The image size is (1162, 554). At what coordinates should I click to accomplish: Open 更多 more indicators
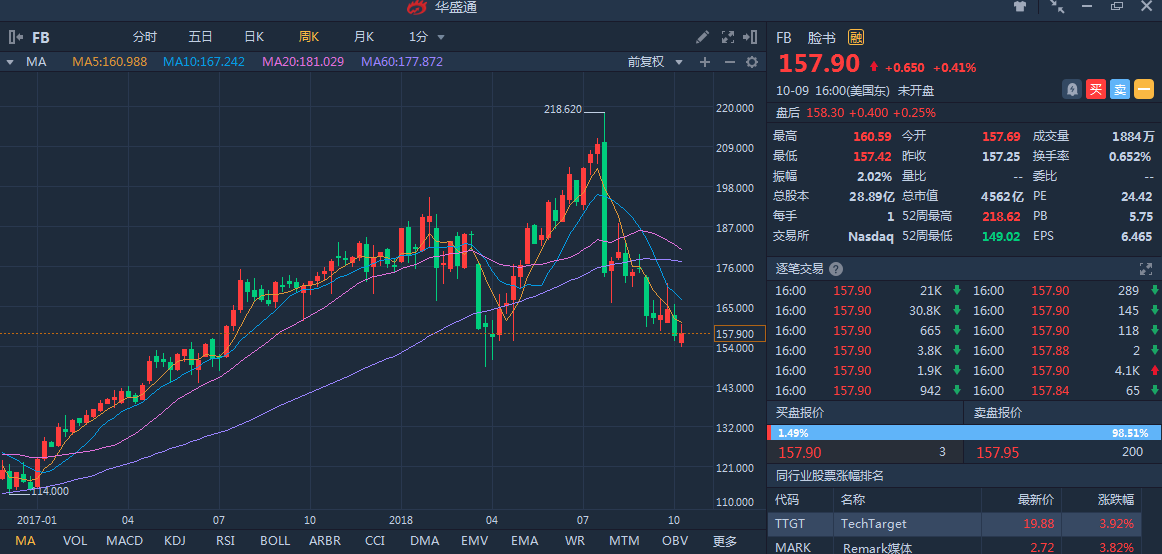(x=725, y=541)
